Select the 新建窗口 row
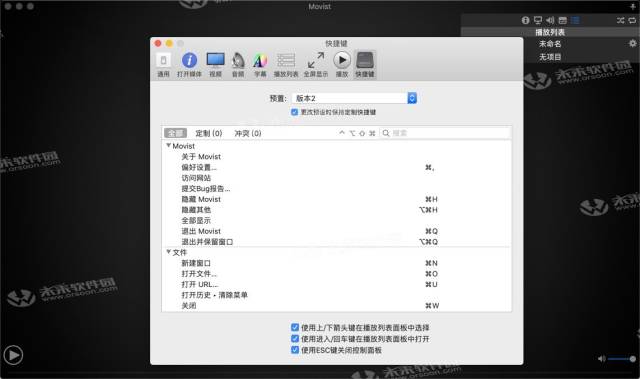Viewport: 640px width, 379px height. [336, 263]
